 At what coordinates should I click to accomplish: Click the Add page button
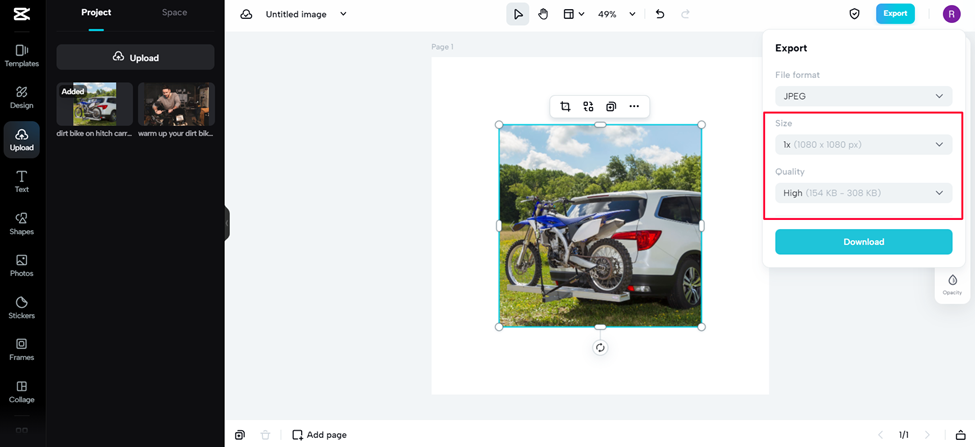320,435
